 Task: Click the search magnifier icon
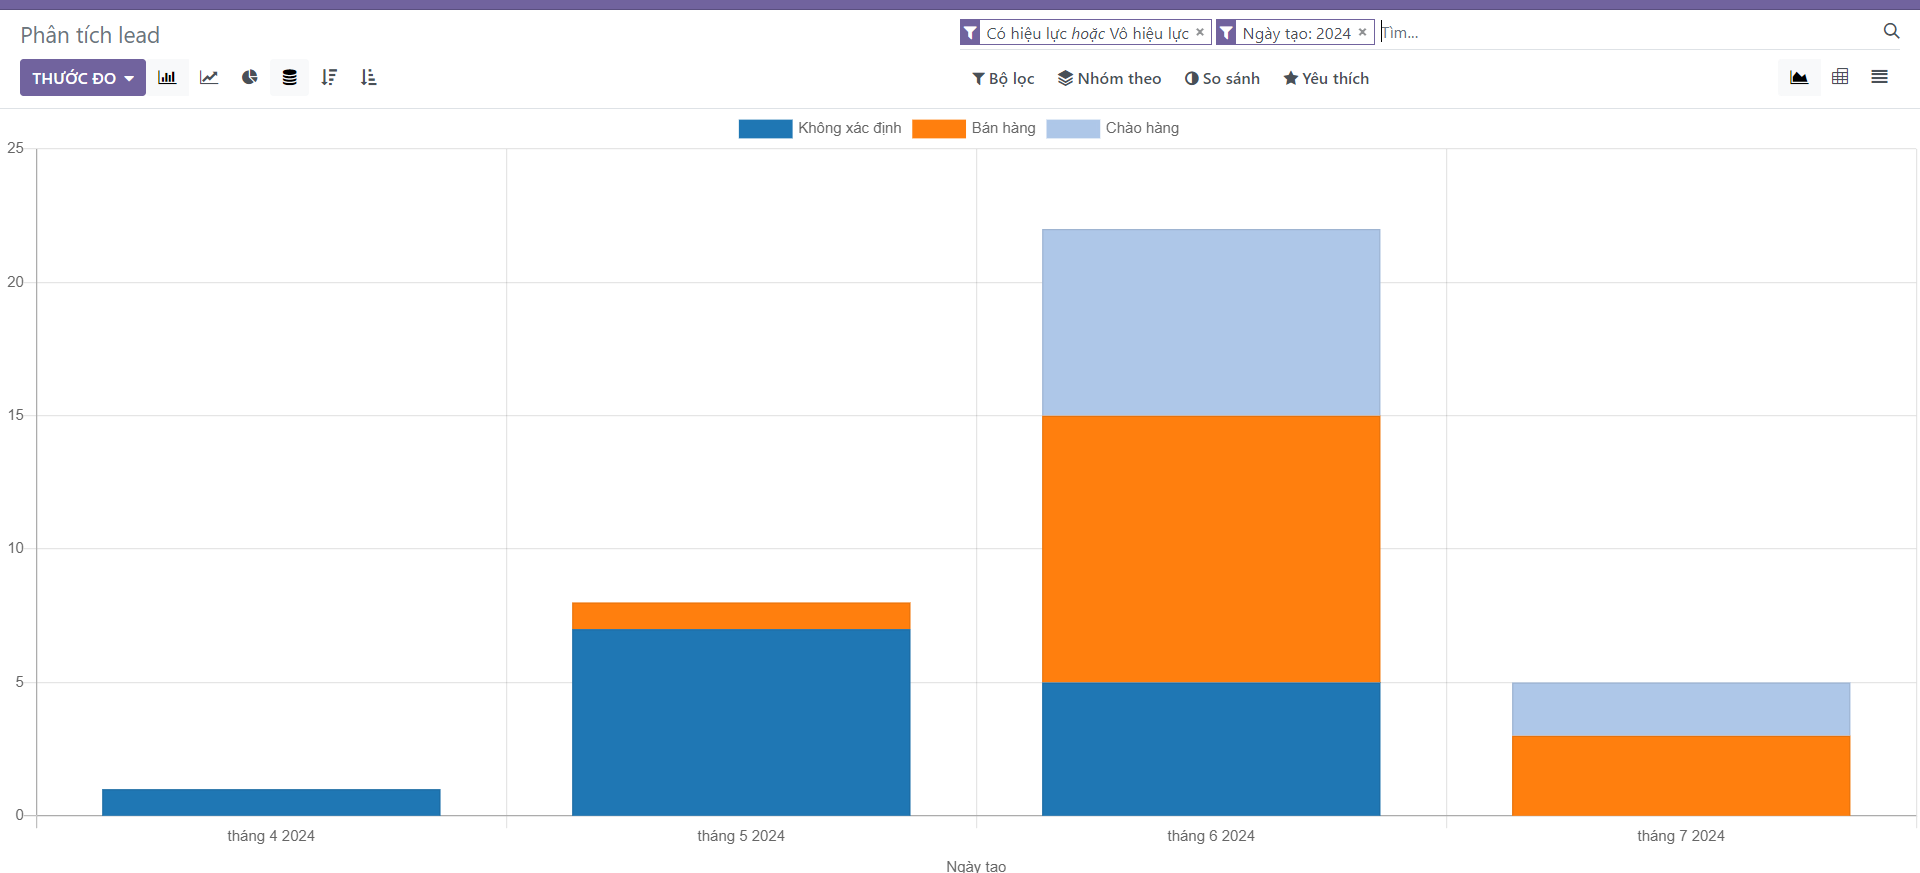pyautogui.click(x=1891, y=31)
